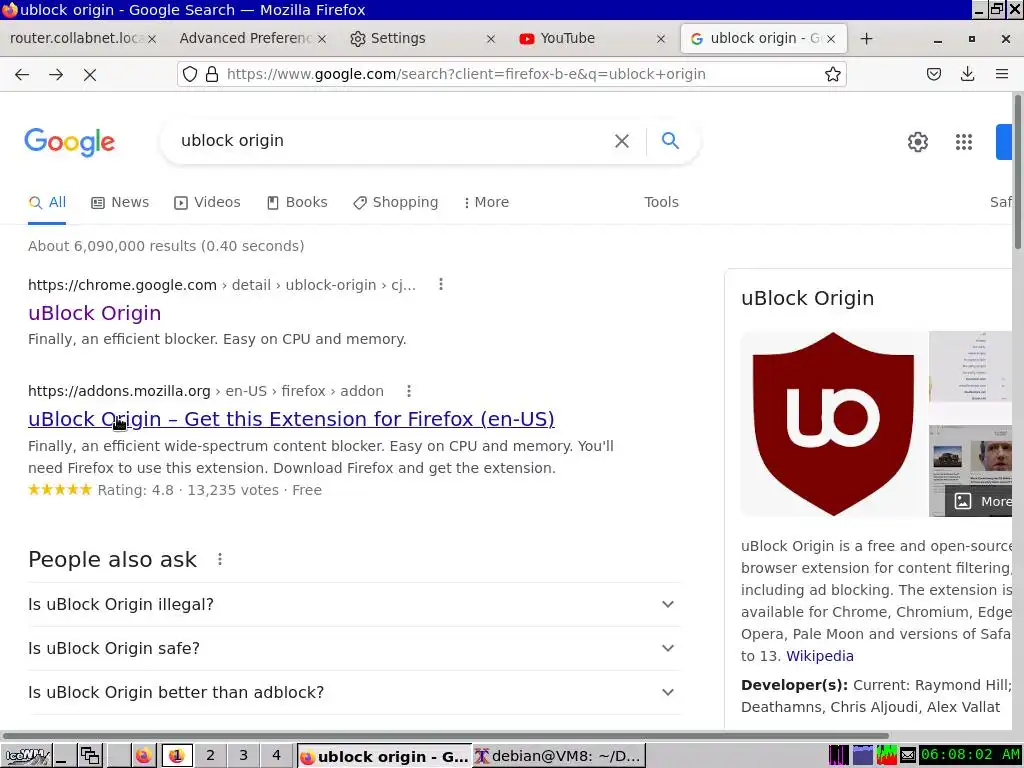Launch Firefox from the taskbar launcher

(144, 756)
